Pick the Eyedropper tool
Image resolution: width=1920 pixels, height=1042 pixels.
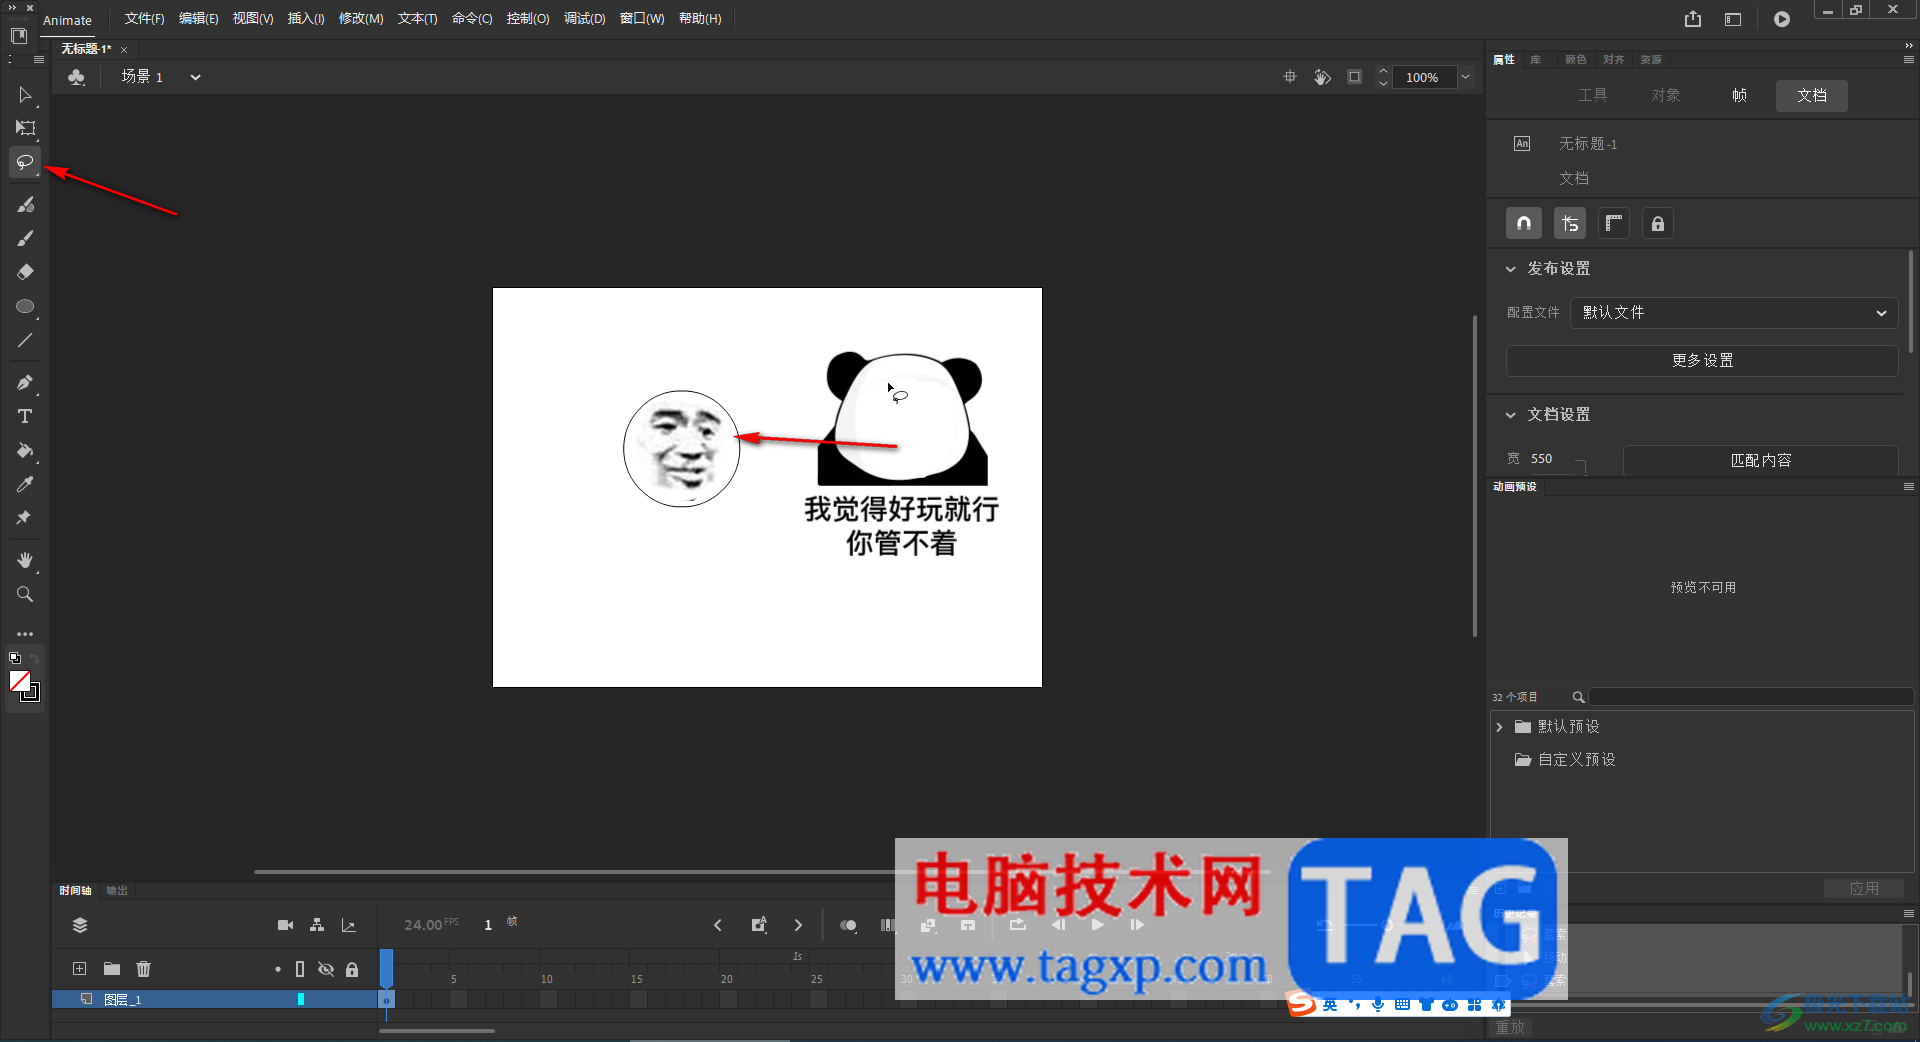(x=25, y=484)
